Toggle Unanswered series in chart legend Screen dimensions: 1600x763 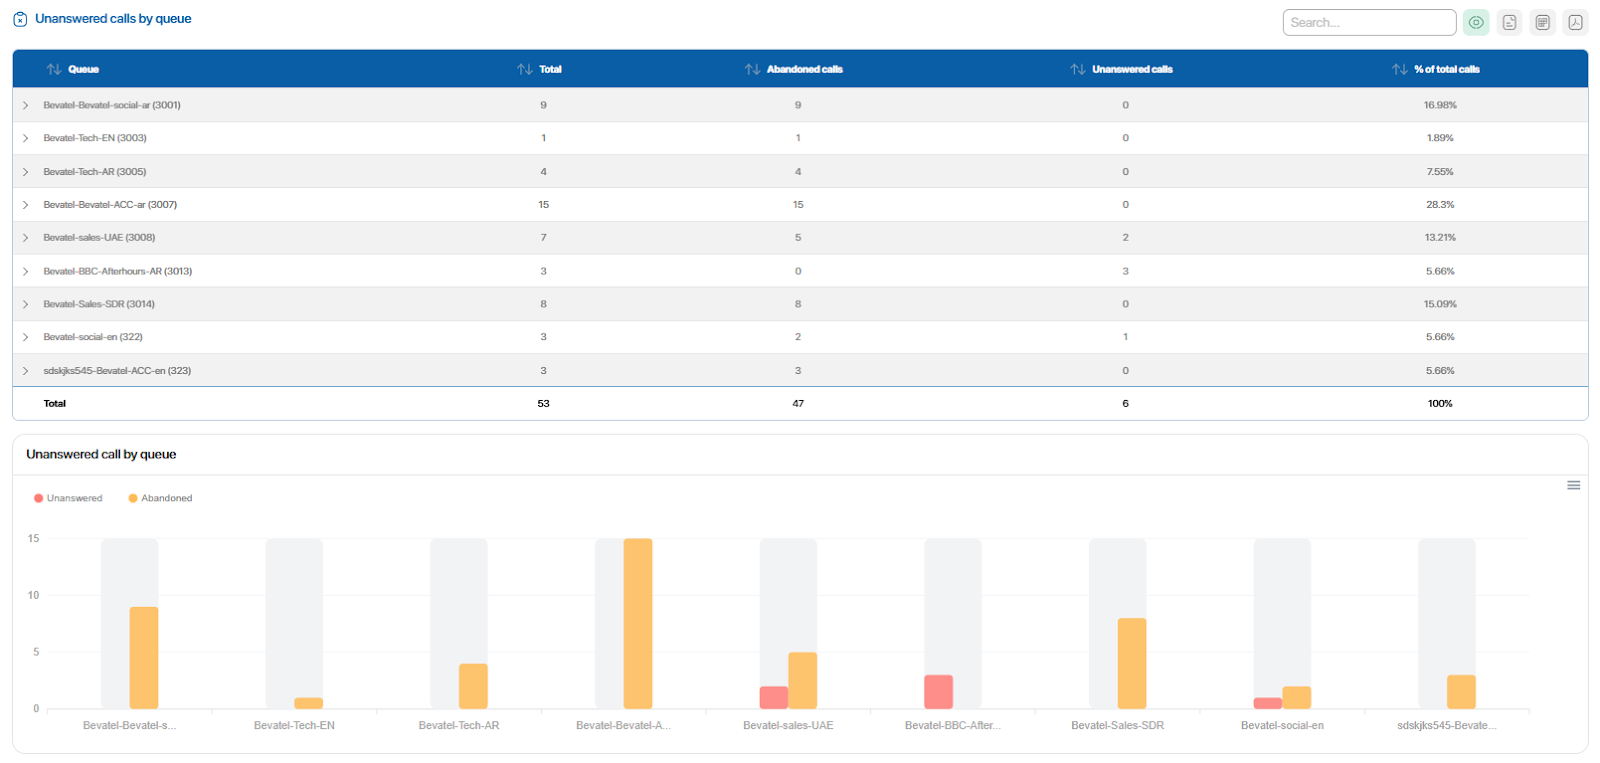pyautogui.click(x=68, y=498)
